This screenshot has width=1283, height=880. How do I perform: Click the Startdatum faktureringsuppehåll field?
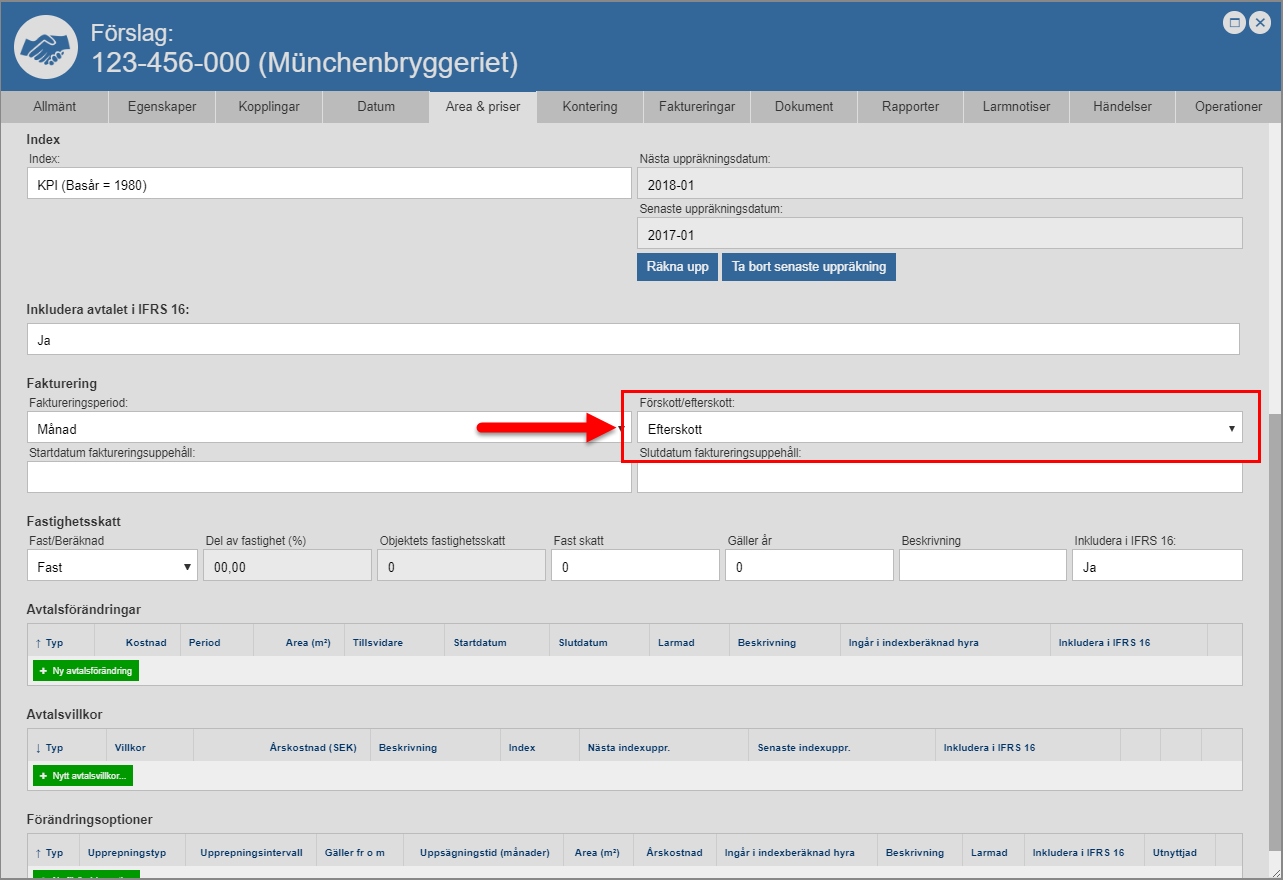329,478
